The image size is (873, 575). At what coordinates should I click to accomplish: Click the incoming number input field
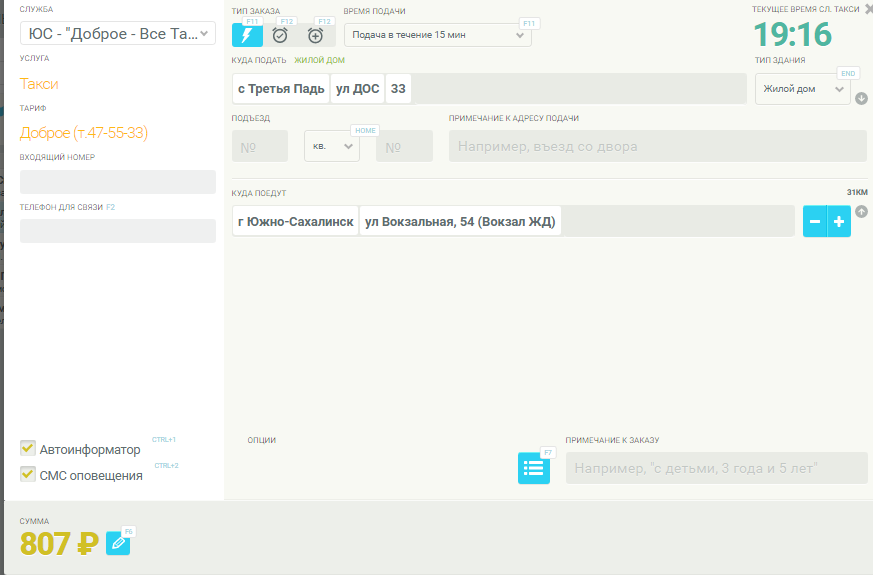point(117,182)
